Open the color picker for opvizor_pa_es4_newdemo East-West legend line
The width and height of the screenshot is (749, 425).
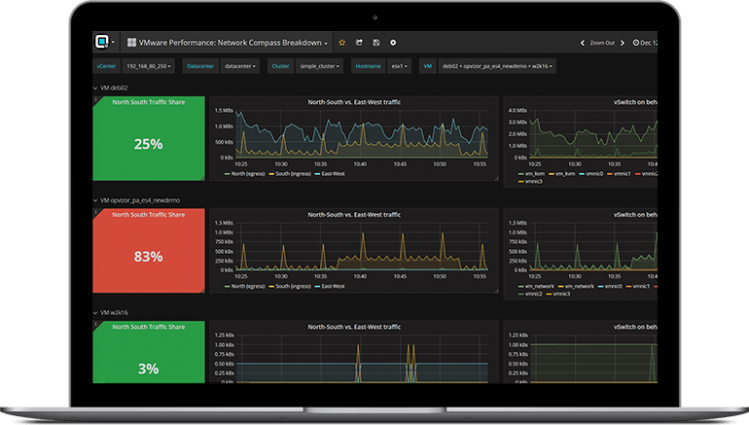(x=317, y=287)
